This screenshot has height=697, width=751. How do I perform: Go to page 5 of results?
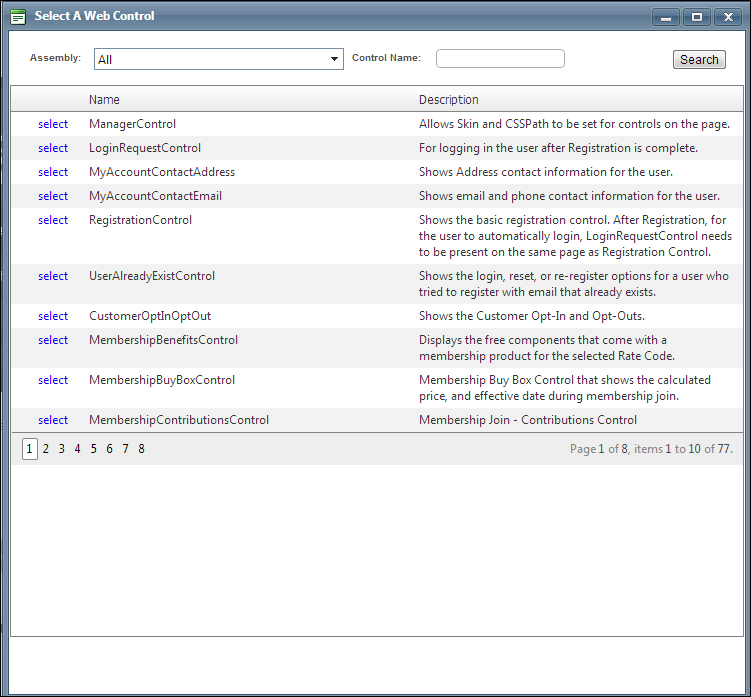(x=93, y=449)
